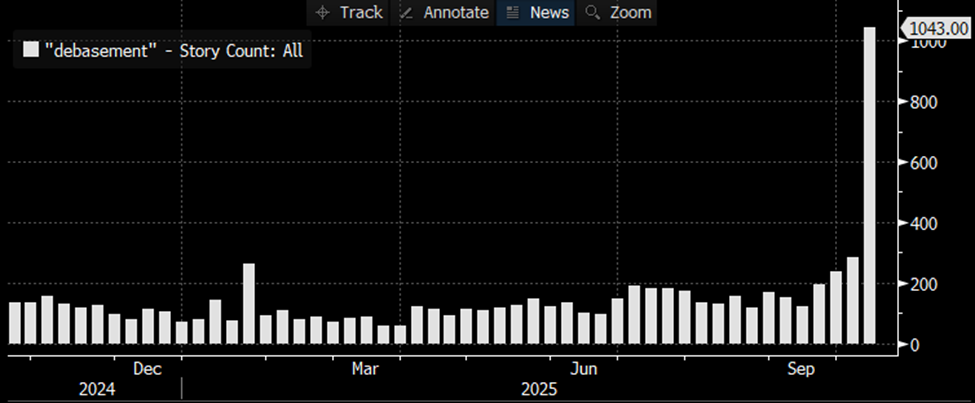The height and width of the screenshot is (403, 975).
Task: Select the "debasement" Story Count legend text
Action: pyautogui.click(x=174, y=50)
